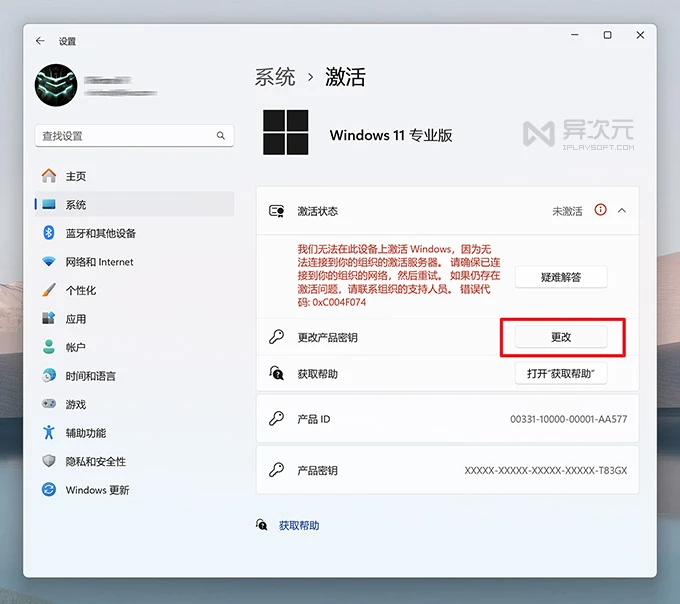Collapse the 激活状态 section chevron
Image resolution: width=680 pixels, height=604 pixels.
[622, 211]
